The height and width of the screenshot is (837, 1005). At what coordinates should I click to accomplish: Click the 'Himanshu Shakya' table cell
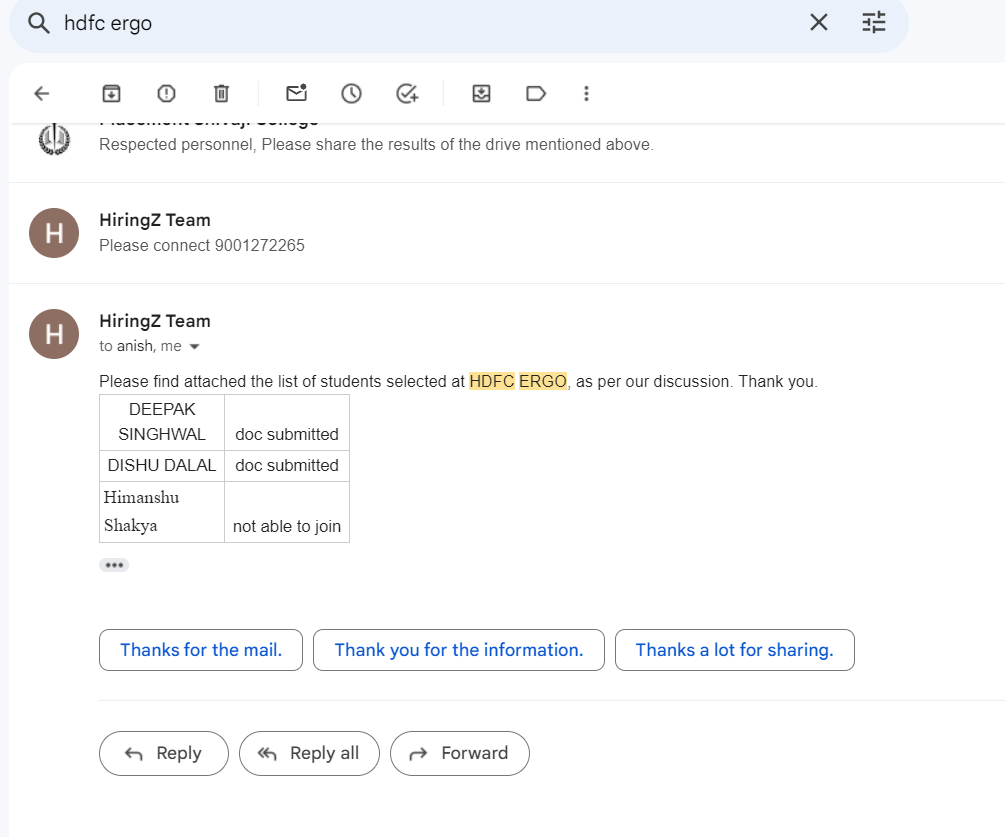coord(162,512)
